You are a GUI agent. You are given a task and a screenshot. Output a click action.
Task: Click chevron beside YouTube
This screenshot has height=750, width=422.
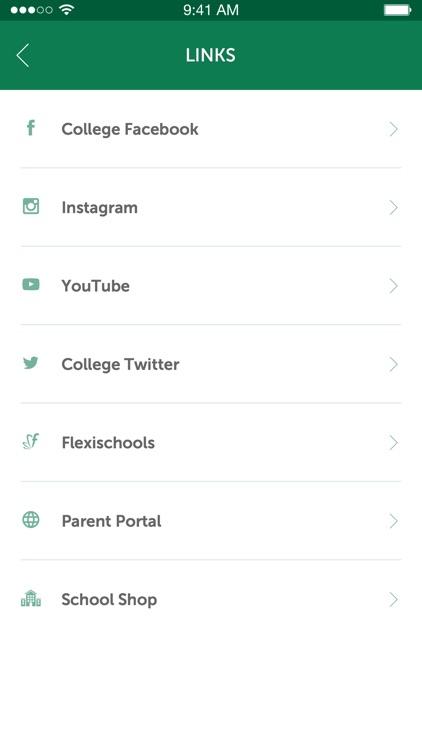click(393, 286)
